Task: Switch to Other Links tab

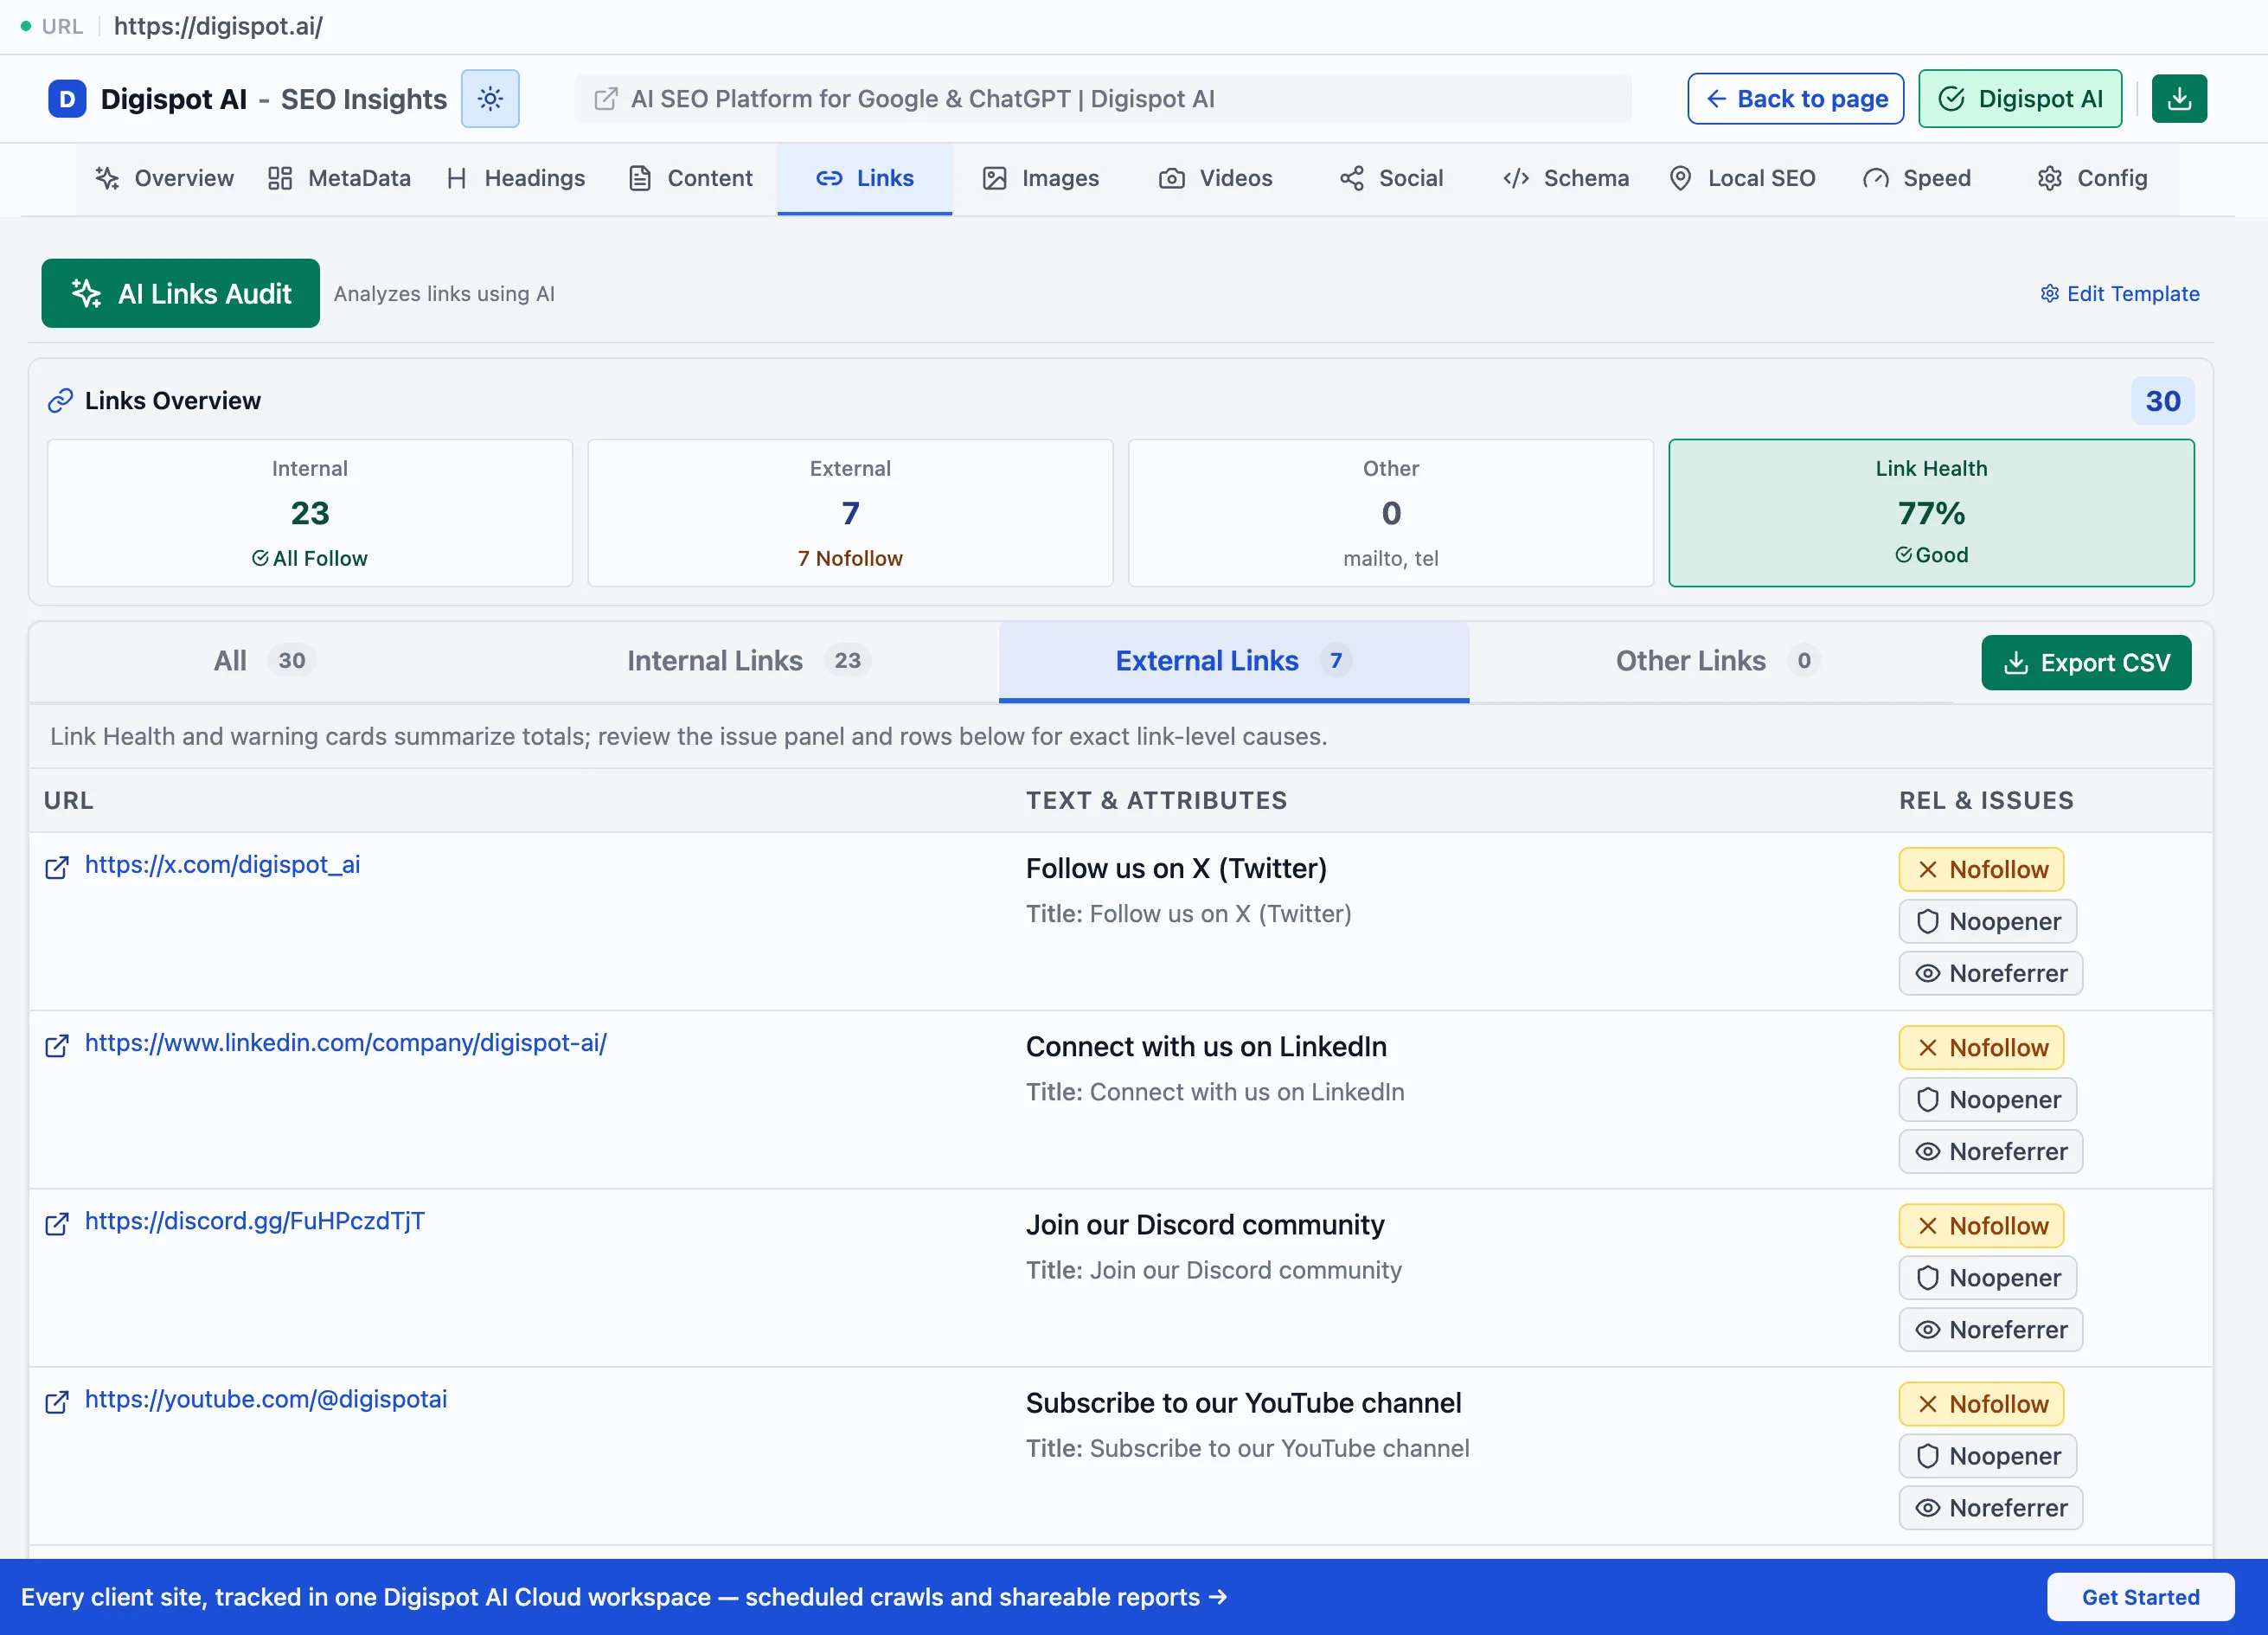Action: [x=1717, y=661]
